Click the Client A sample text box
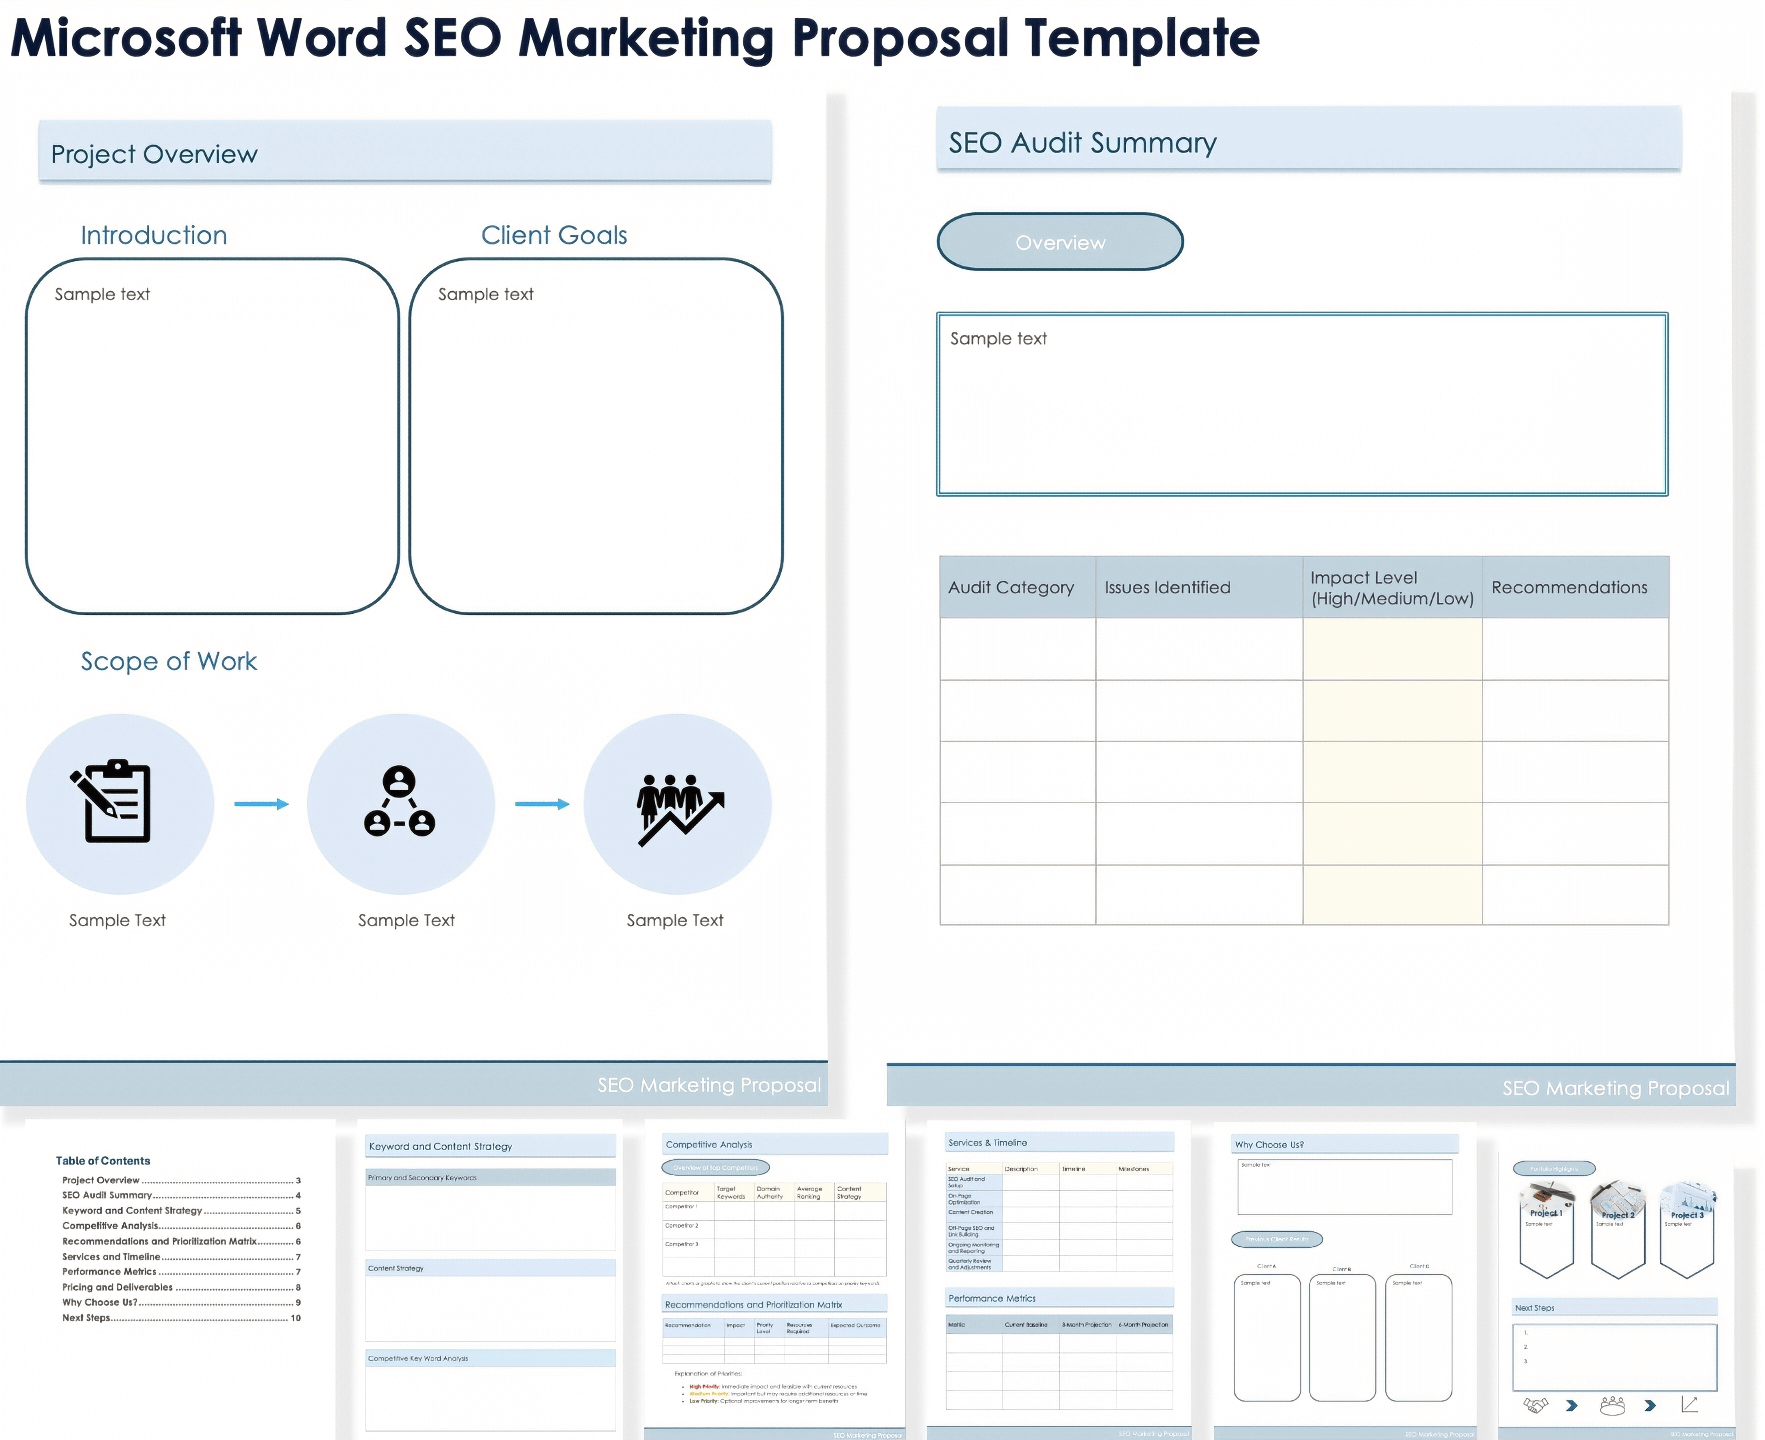1765x1440 pixels. 1267,1337
